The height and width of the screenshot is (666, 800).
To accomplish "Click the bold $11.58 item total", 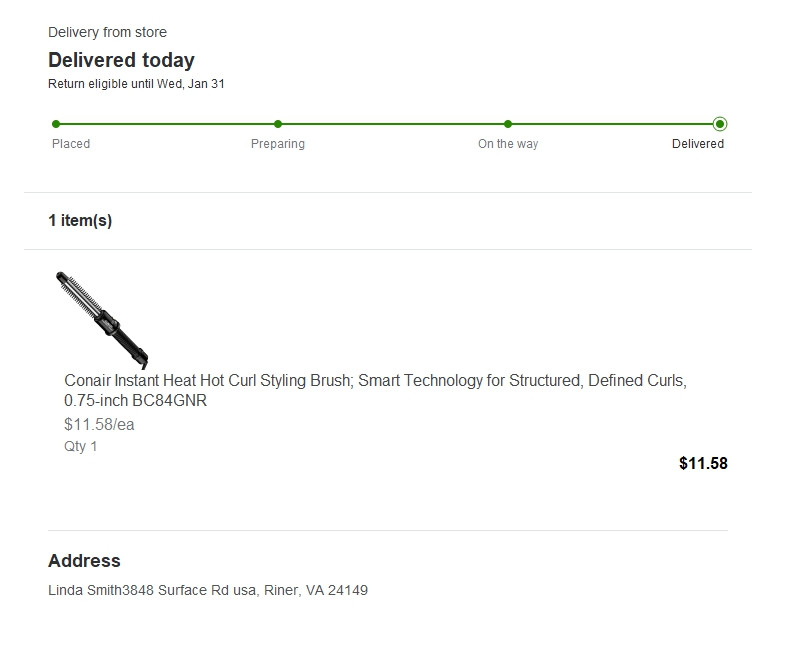I will pos(703,463).
